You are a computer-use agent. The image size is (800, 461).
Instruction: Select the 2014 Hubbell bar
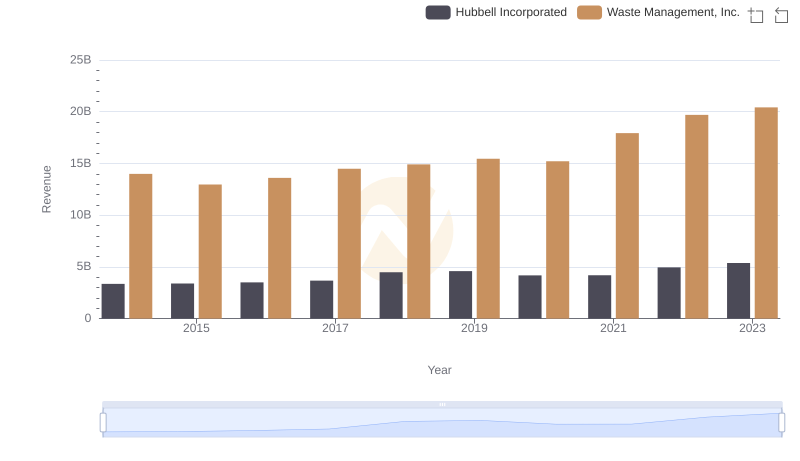point(113,301)
